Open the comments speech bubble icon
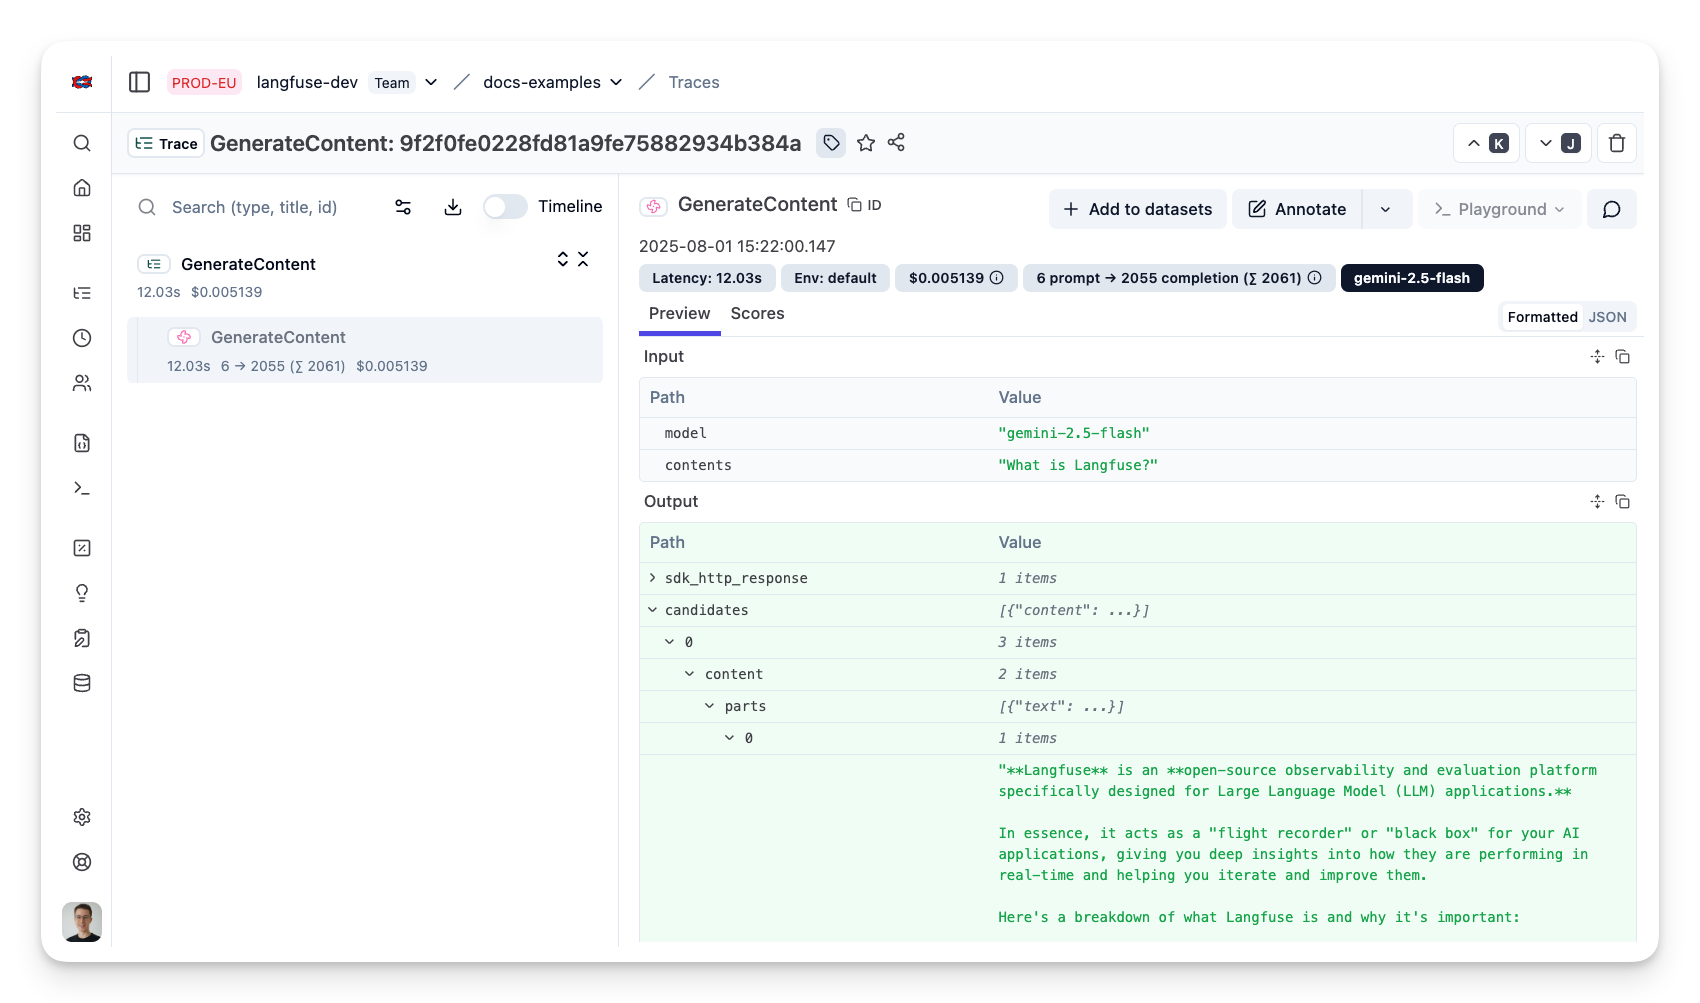Viewport: 1700px width, 1003px height. point(1611,209)
